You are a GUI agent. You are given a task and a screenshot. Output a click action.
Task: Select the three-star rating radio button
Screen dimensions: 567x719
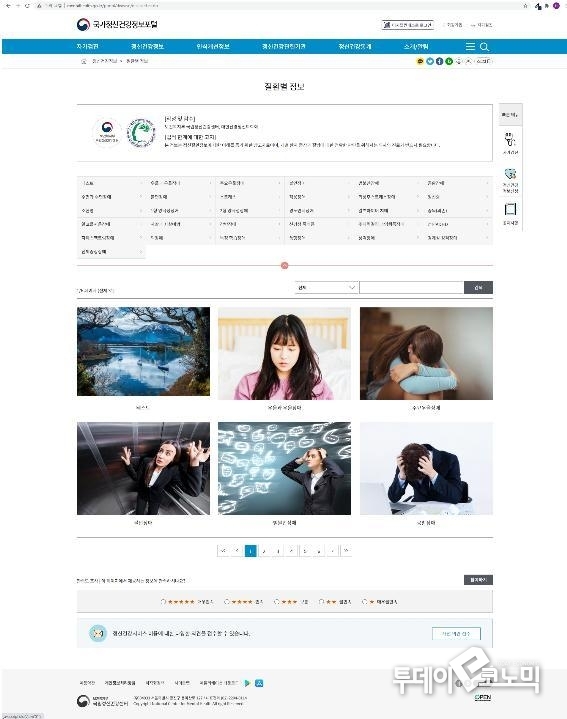(x=276, y=601)
